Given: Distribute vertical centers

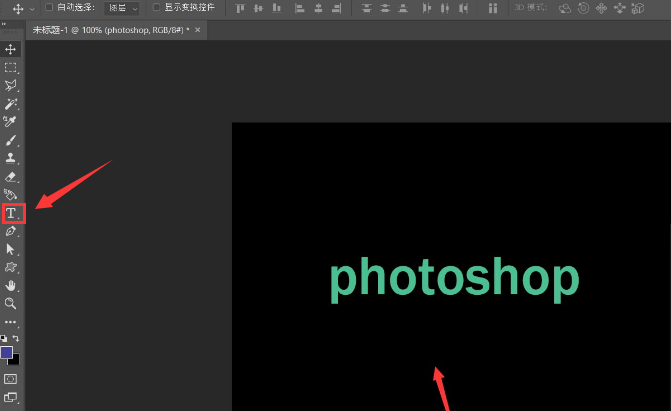Looking at the screenshot, I should pyautogui.click(x=385, y=8).
